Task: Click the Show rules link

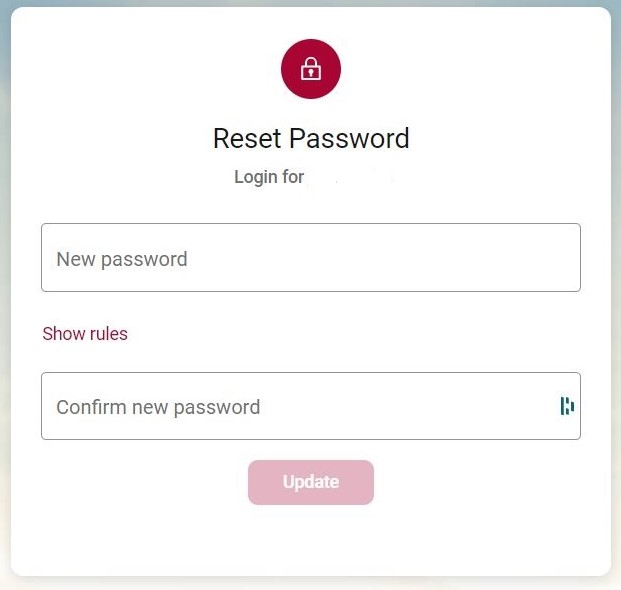Action: 85,333
